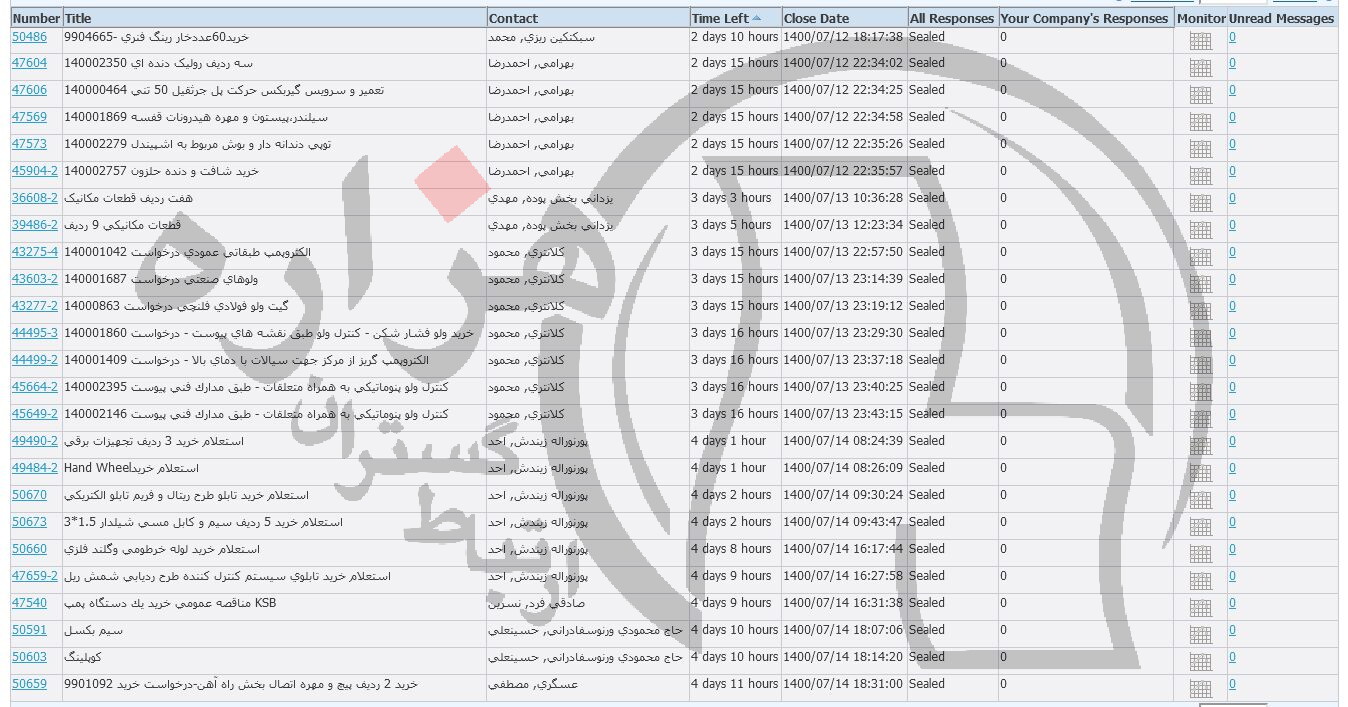This screenshot has width=1348, height=707.
Task: Click the Time Left sort arrow
Action: click(x=756, y=18)
